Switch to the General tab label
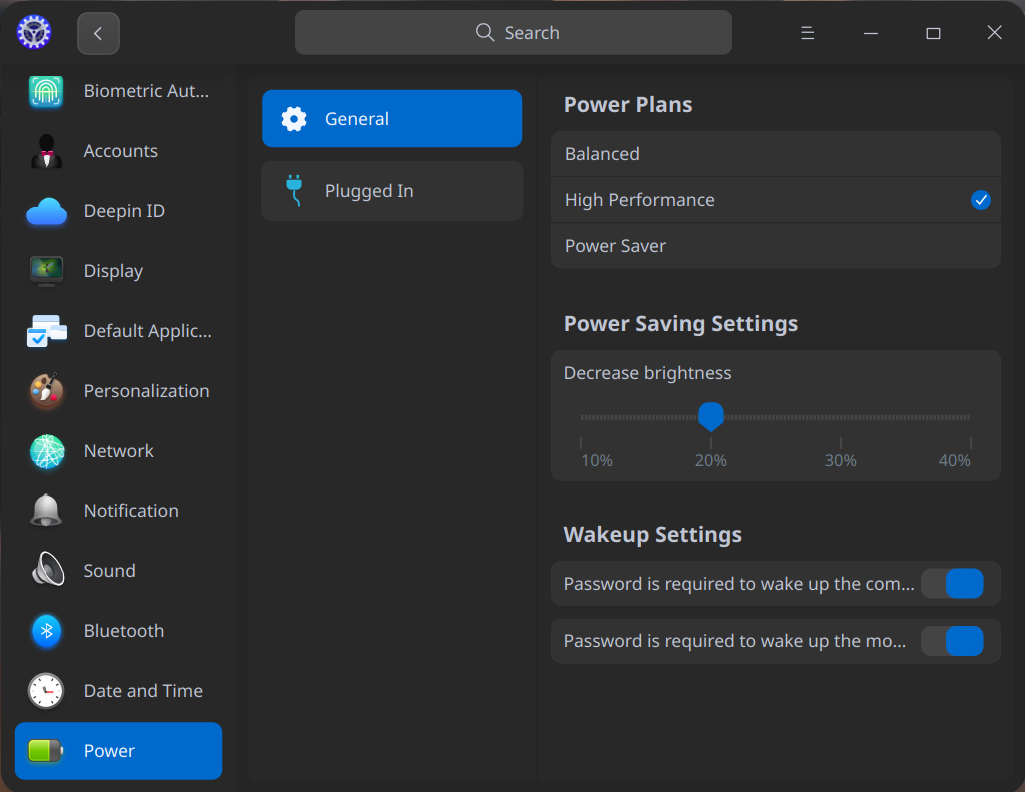Viewport: 1025px width, 792px height. (357, 119)
